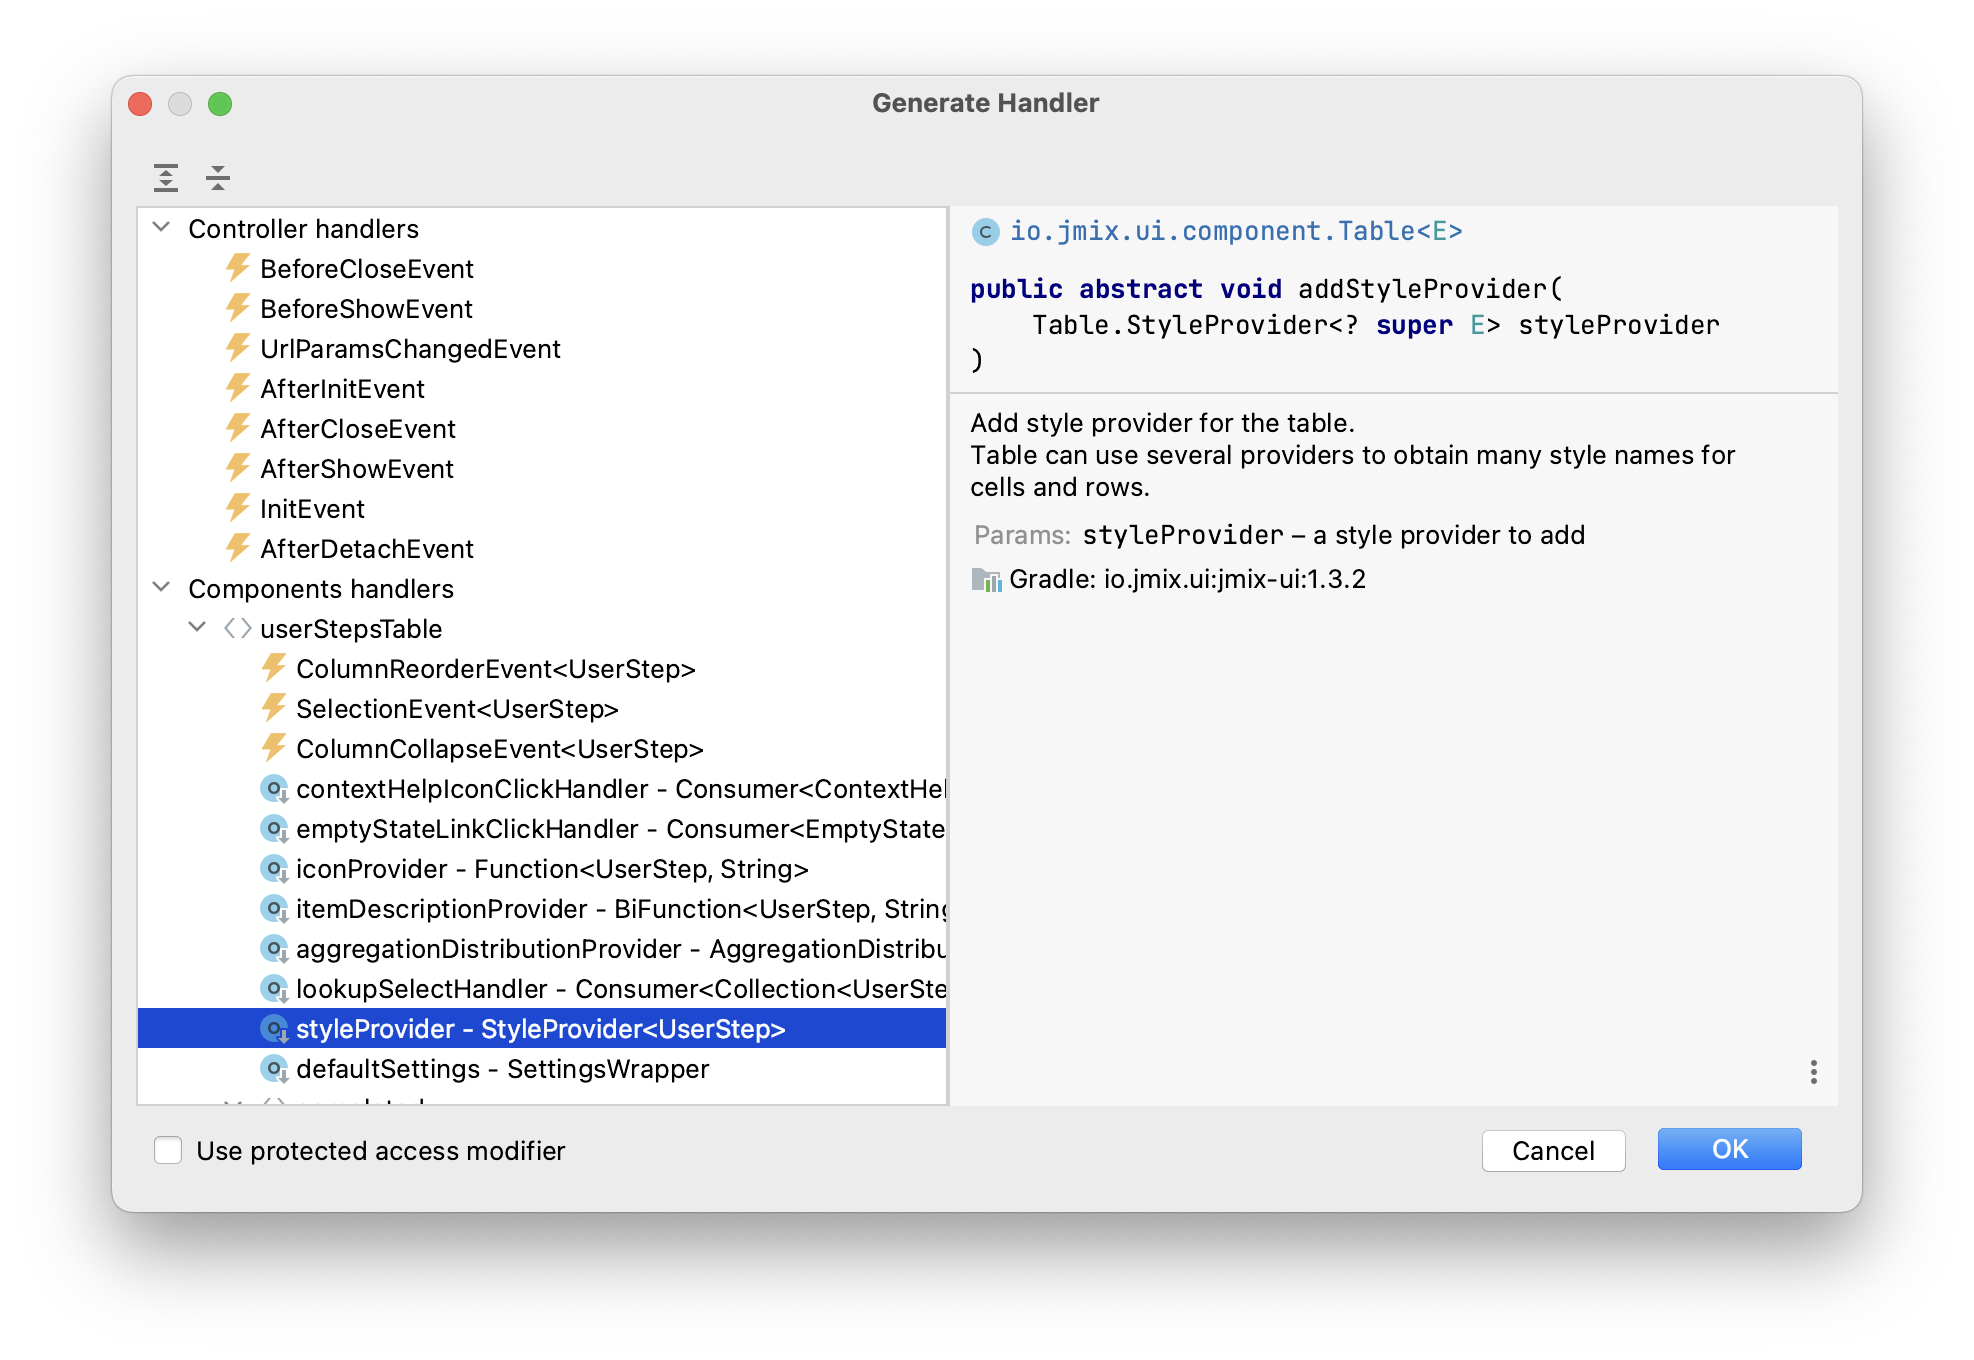The width and height of the screenshot is (1974, 1360).
Task: Click the delegate icon beside iconProvider
Action: pyautogui.click(x=274, y=869)
